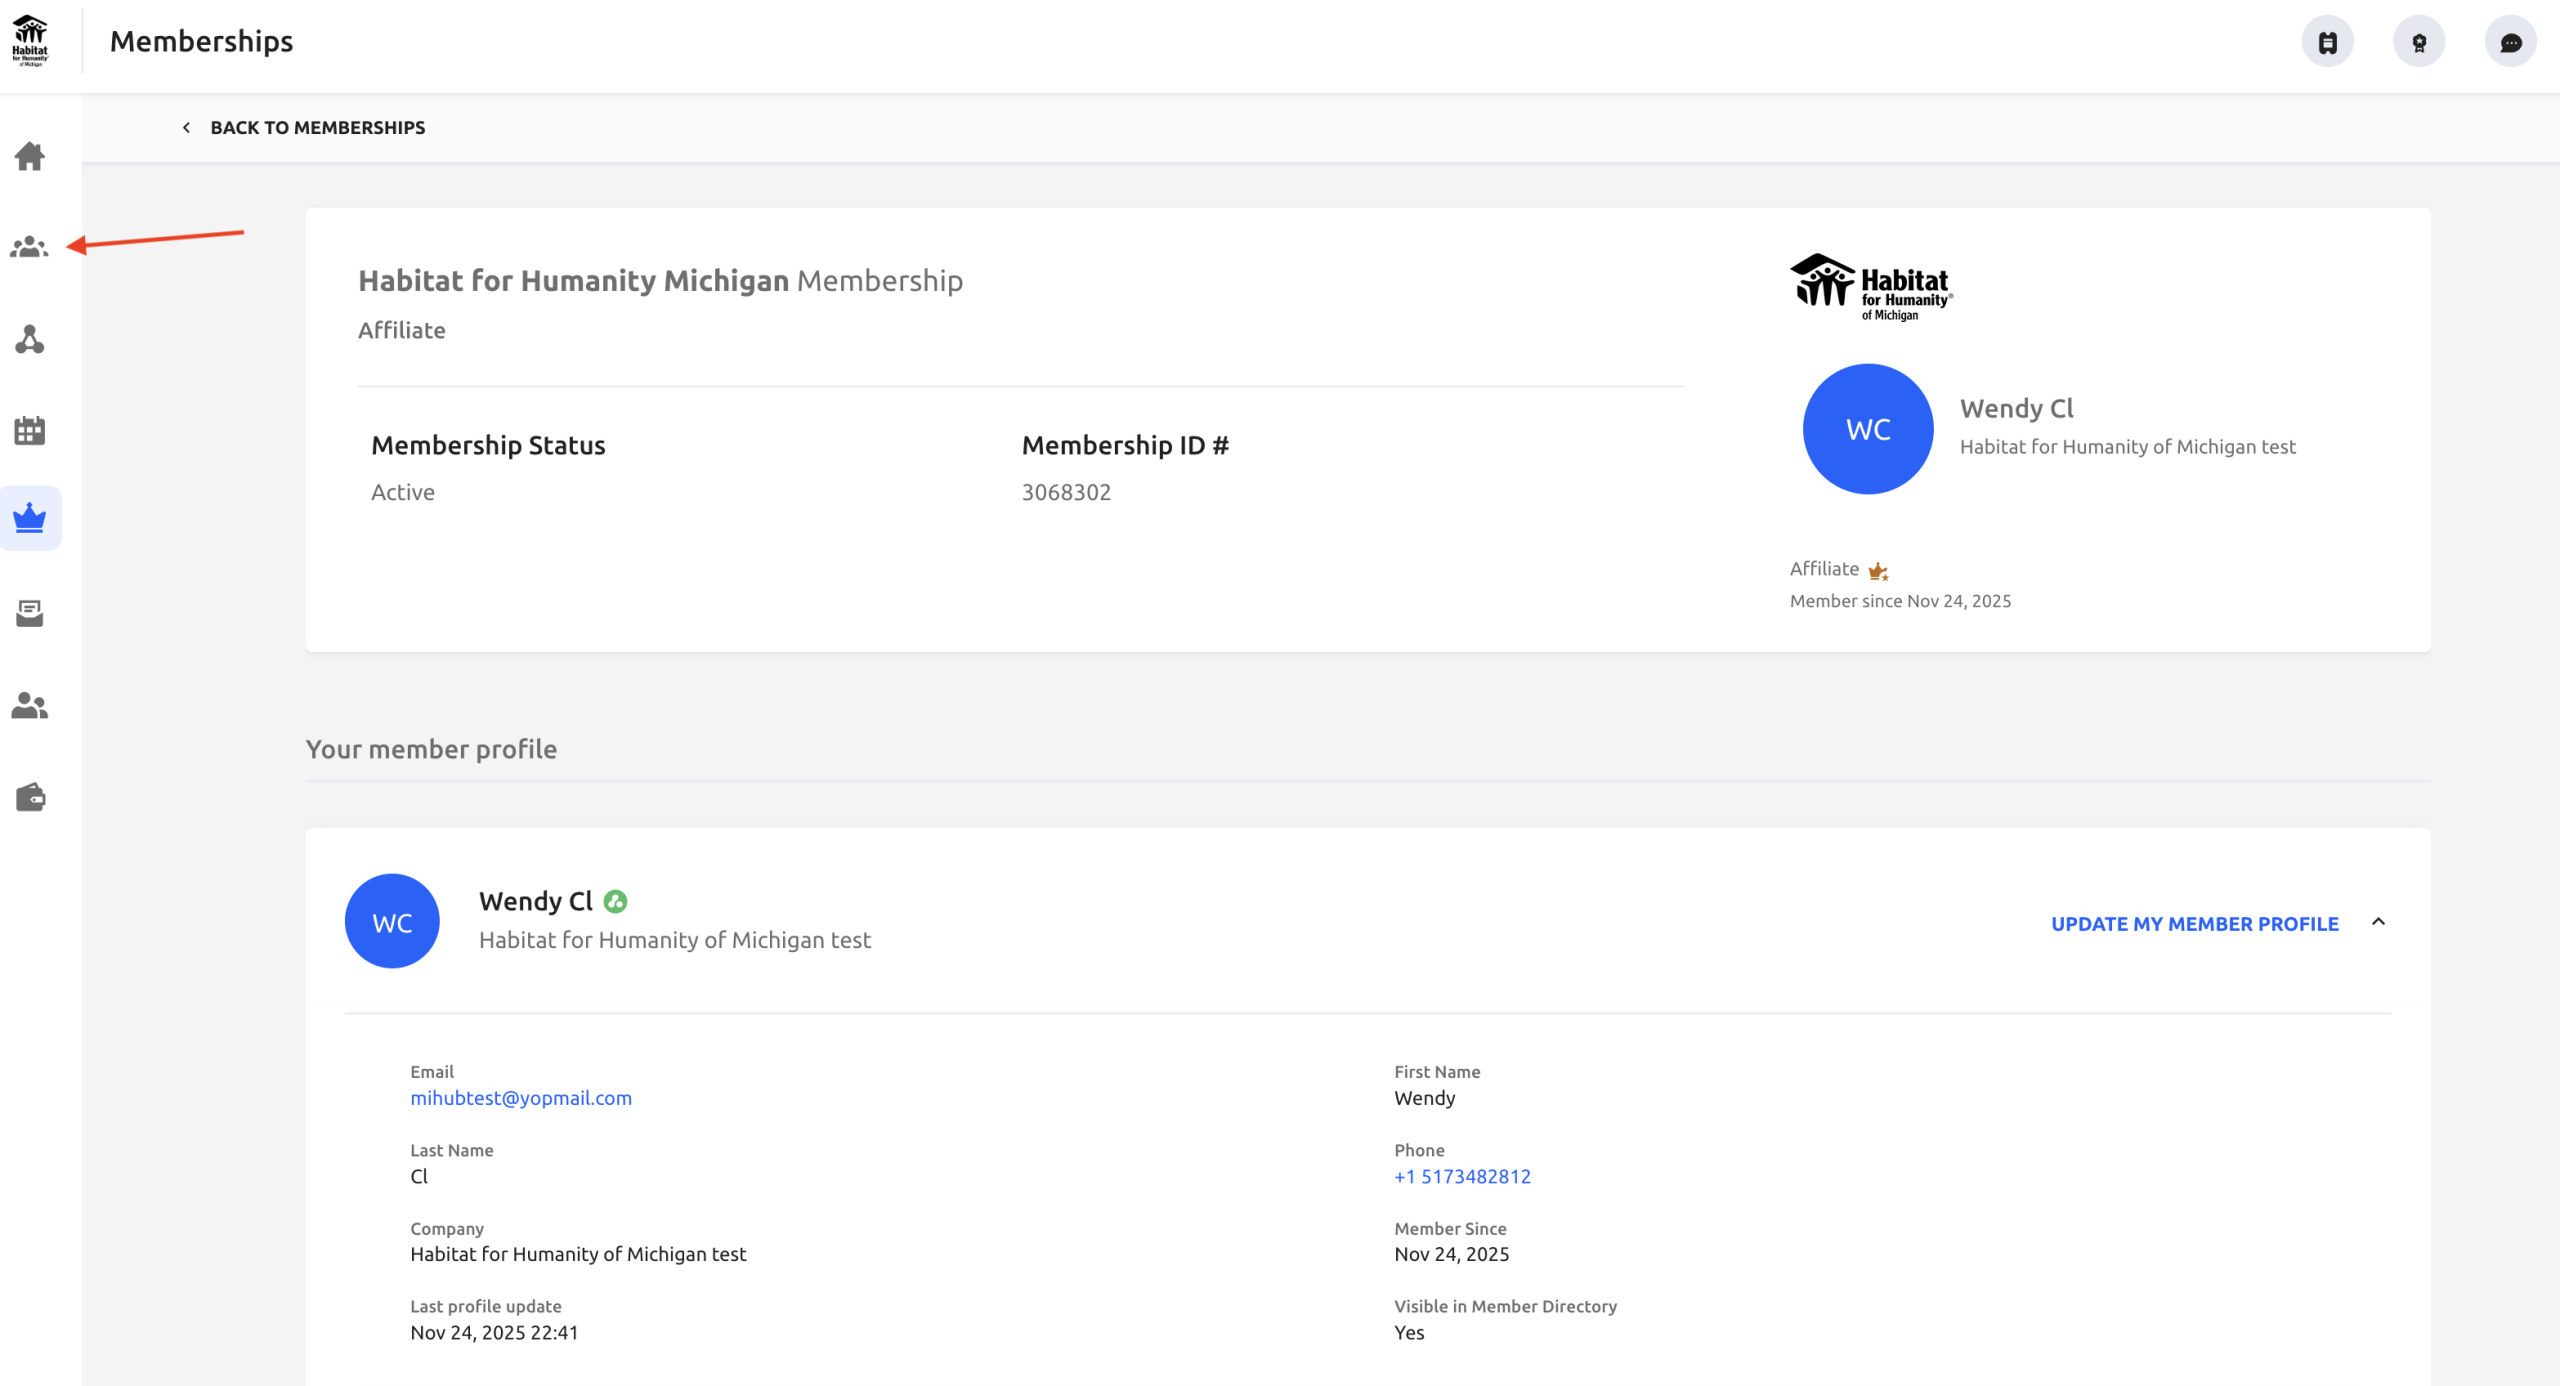The height and width of the screenshot is (1386, 2560).
Task: Click the Habitat logo in top-left corner
Action: click(x=30, y=41)
